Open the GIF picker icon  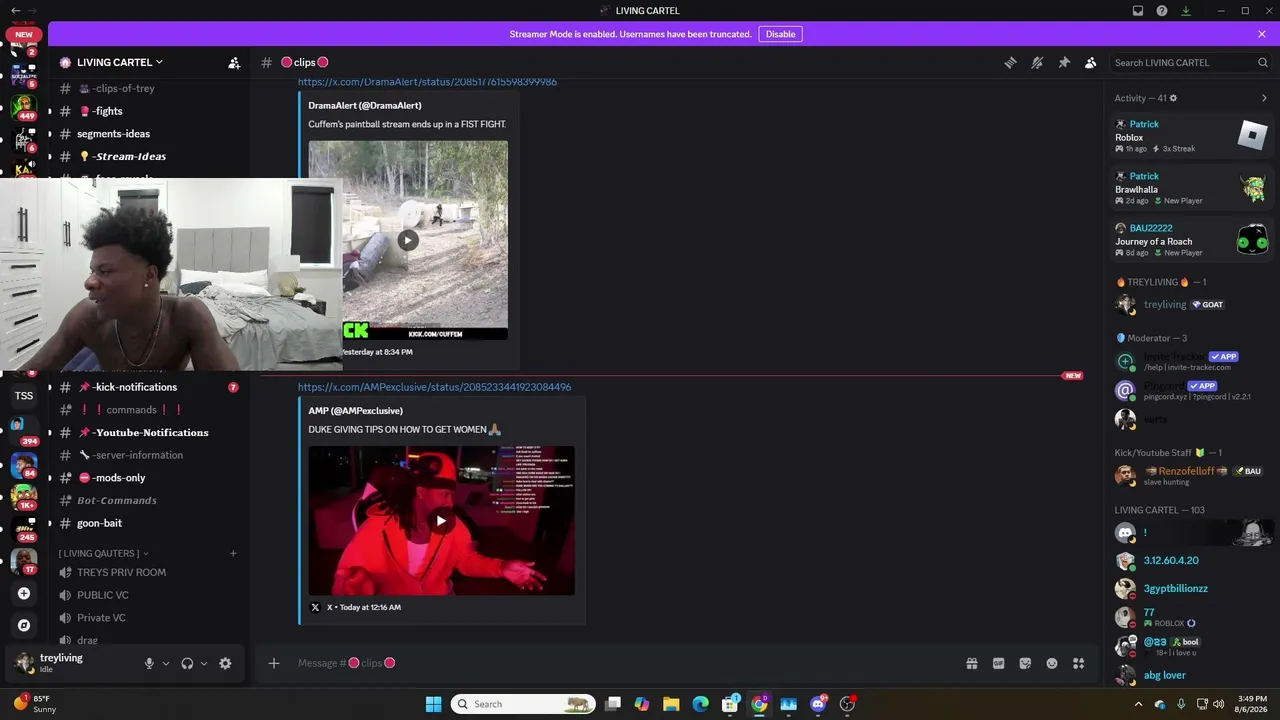tap(998, 663)
